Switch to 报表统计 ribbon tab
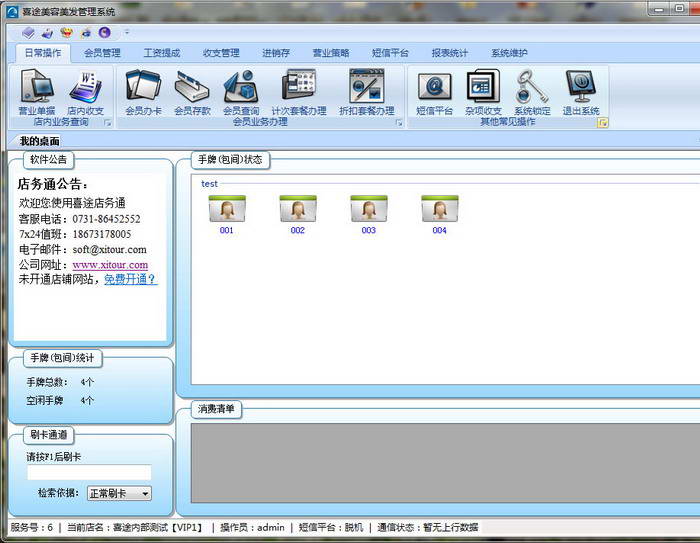Image resolution: width=700 pixels, height=543 pixels. 450,53
